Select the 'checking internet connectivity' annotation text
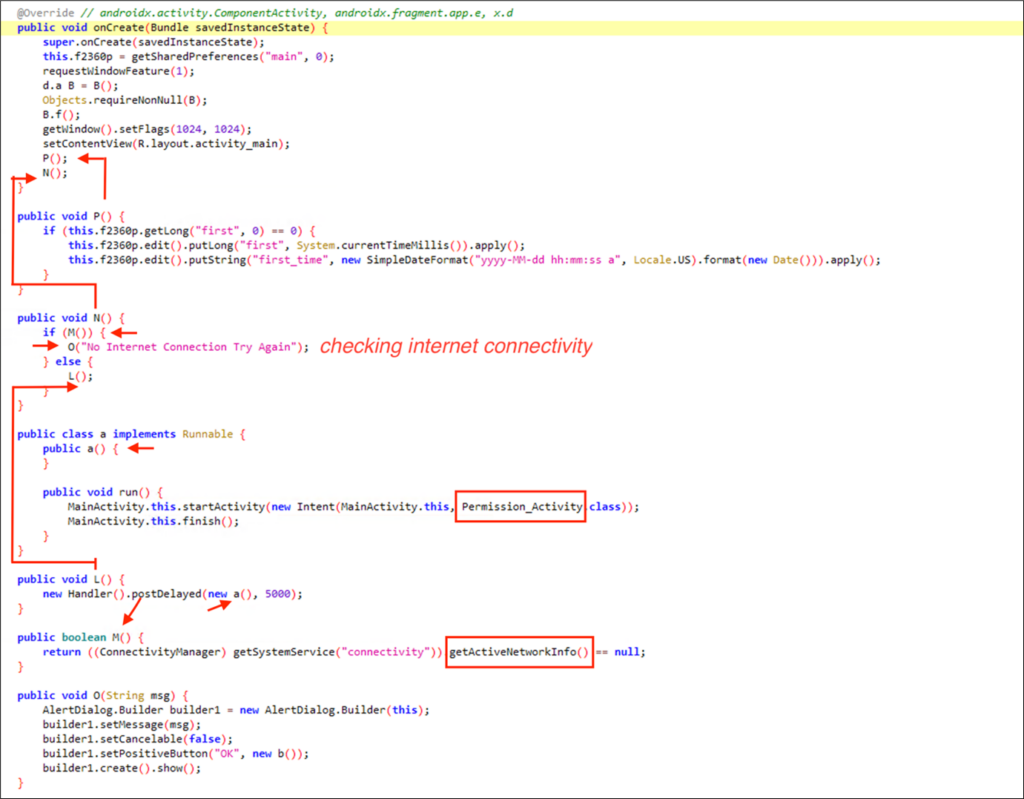1024x799 pixels. pos(458,346)
